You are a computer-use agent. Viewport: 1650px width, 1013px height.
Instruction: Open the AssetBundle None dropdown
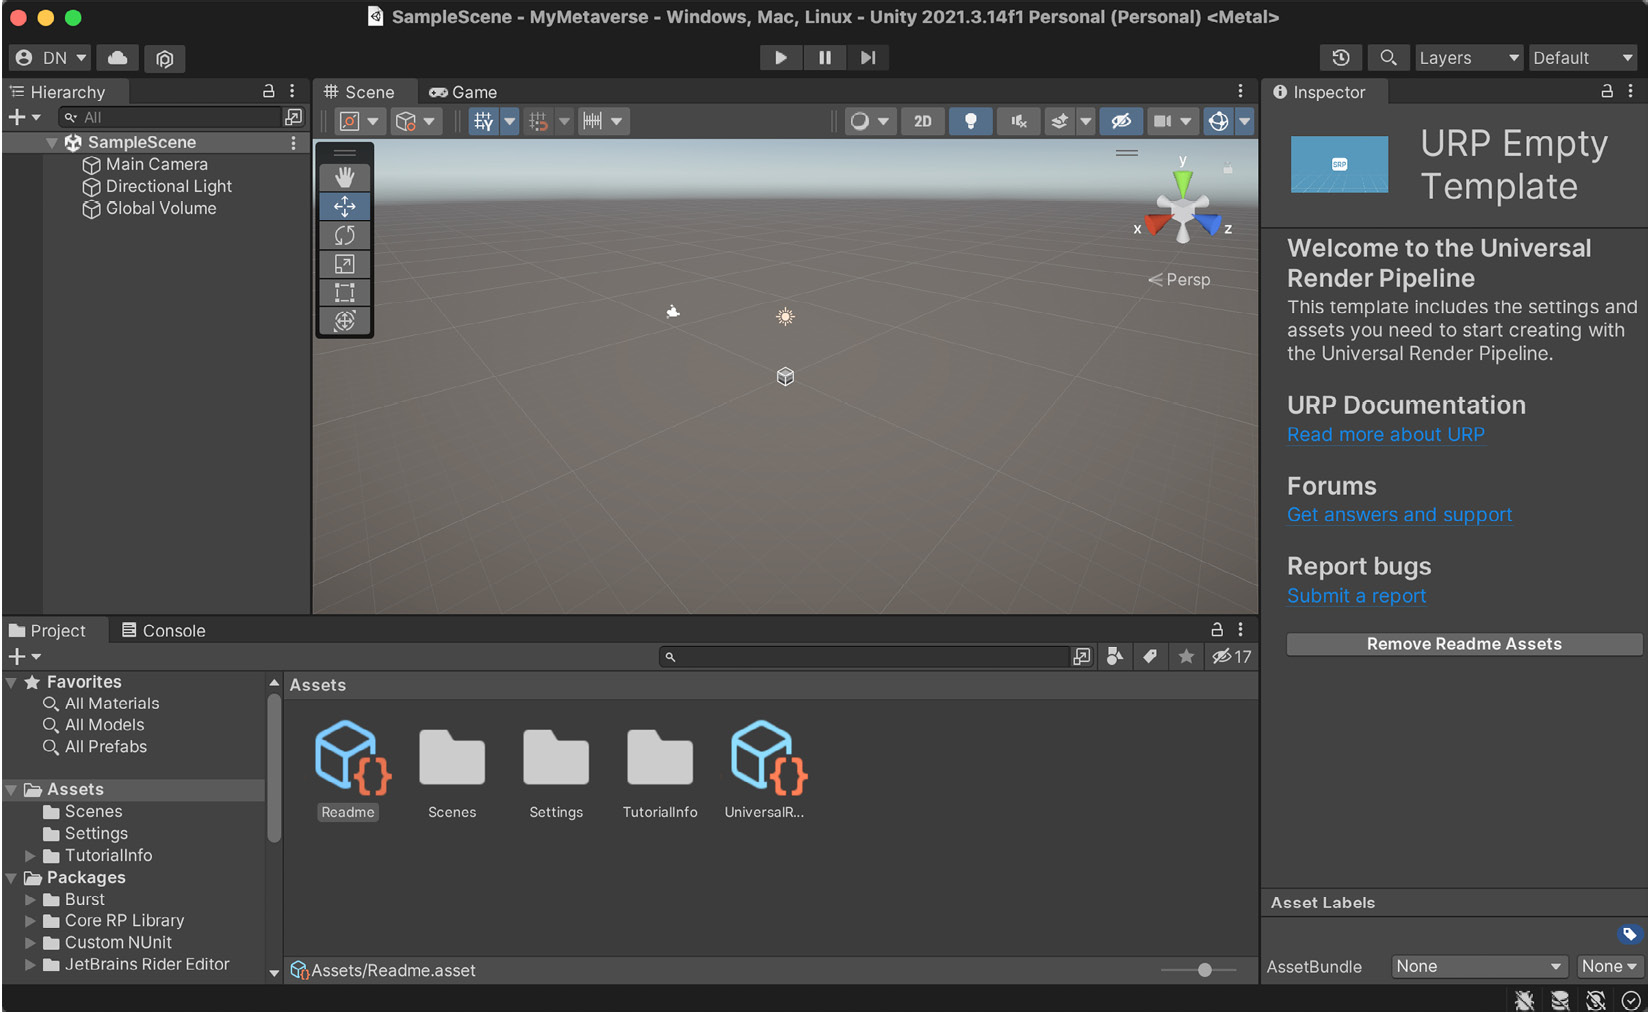[x=1479, y=966]
